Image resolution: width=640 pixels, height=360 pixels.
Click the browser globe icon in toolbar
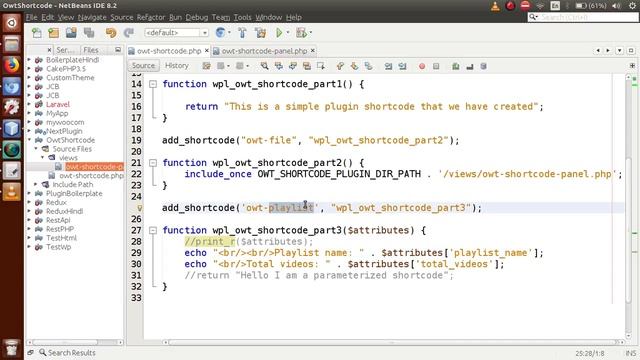[x=220, y=33]
